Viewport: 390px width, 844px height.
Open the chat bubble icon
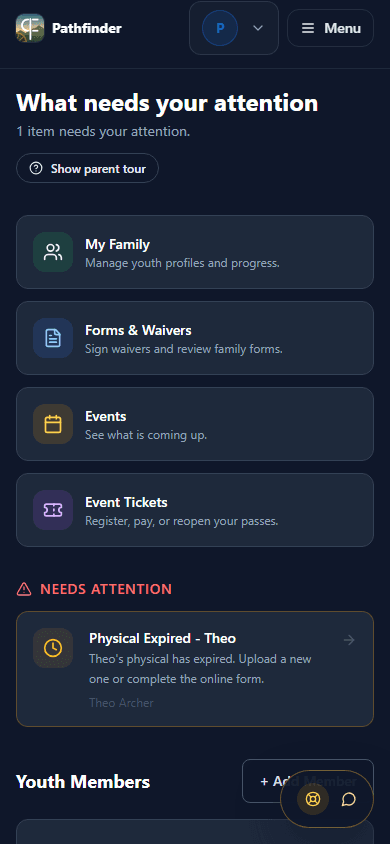point(349,799)
